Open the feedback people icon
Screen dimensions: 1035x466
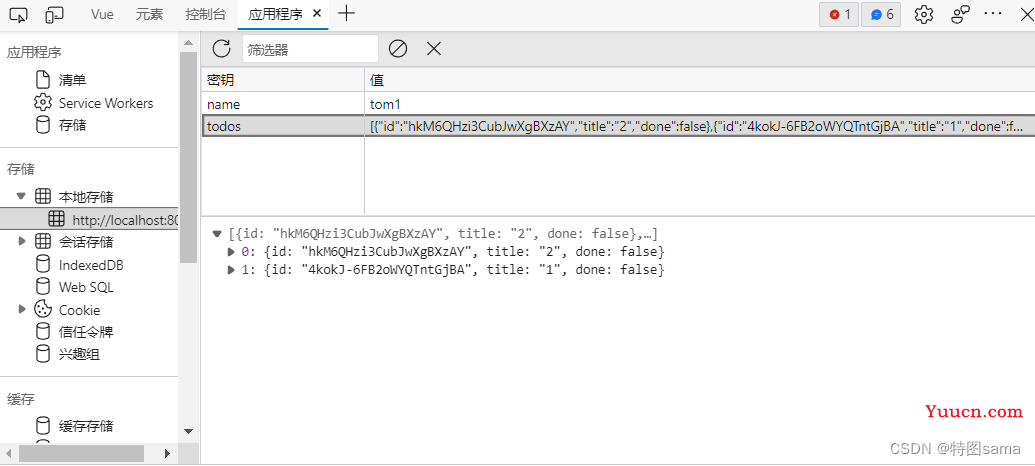click(x=960, y=15)
